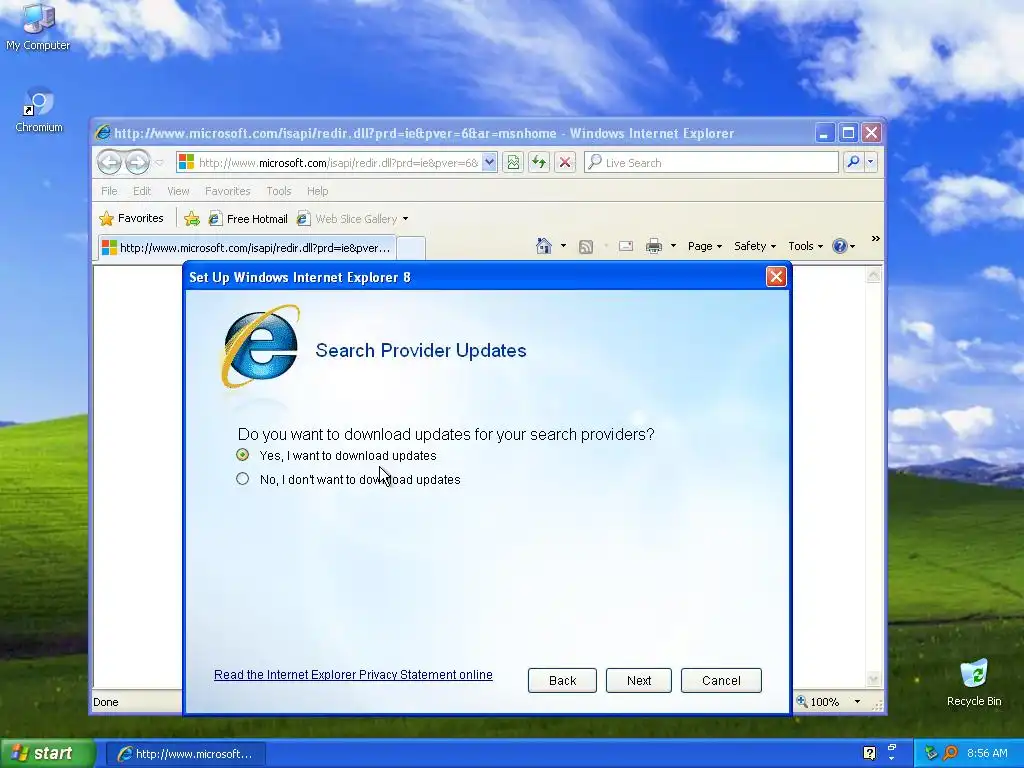This screenshot has height=768, width=1024.
Task: Click the language bar options icon
Action: click(x=892, y=759)
